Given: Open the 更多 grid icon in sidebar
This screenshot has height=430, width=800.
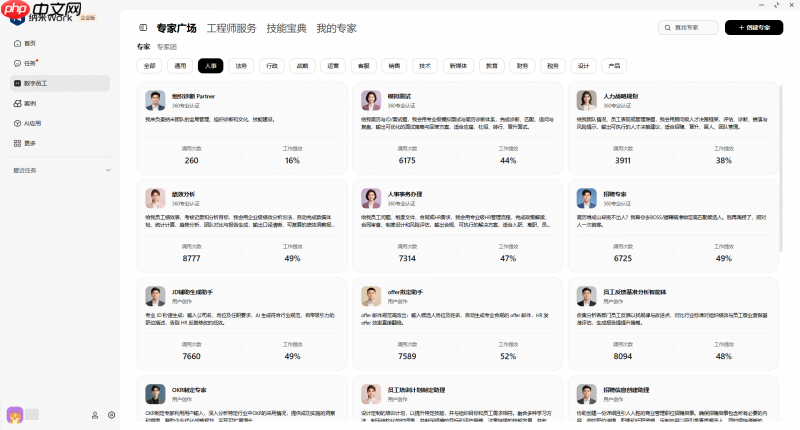Looking at the screenshot, I should (17, 143).
